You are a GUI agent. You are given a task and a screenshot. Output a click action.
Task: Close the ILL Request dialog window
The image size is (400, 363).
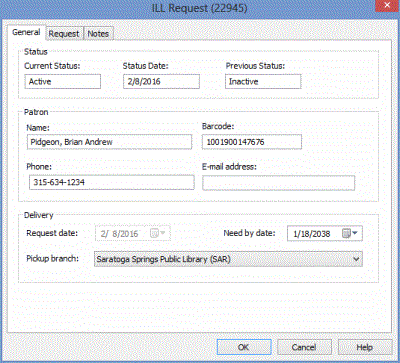(387, 5)
